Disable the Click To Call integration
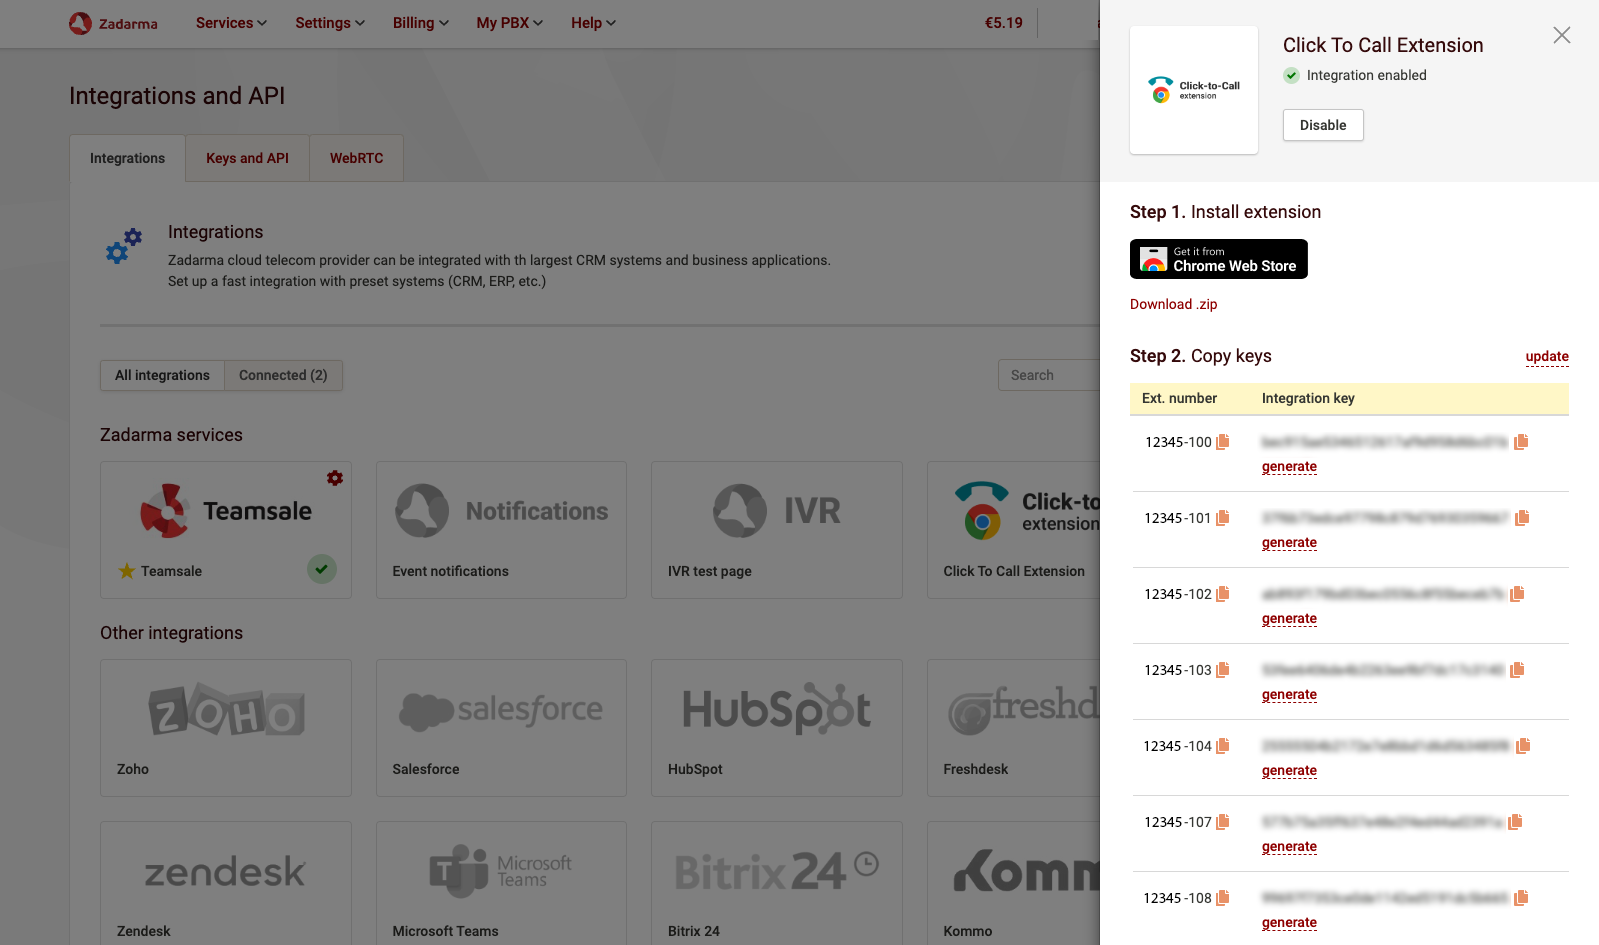 pos(1322,125)
